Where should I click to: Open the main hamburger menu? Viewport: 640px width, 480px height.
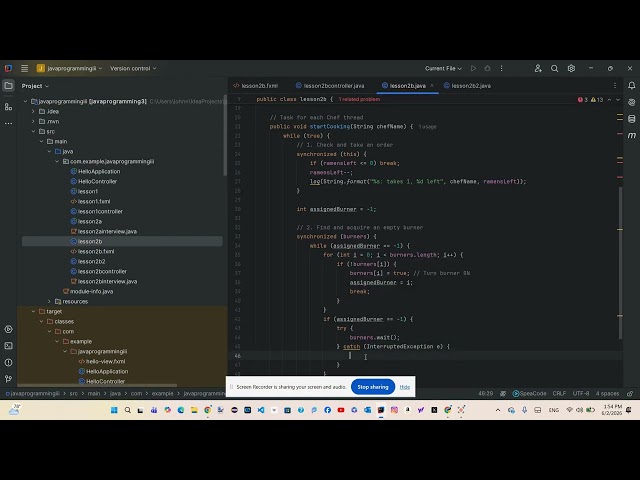point(24,69)
